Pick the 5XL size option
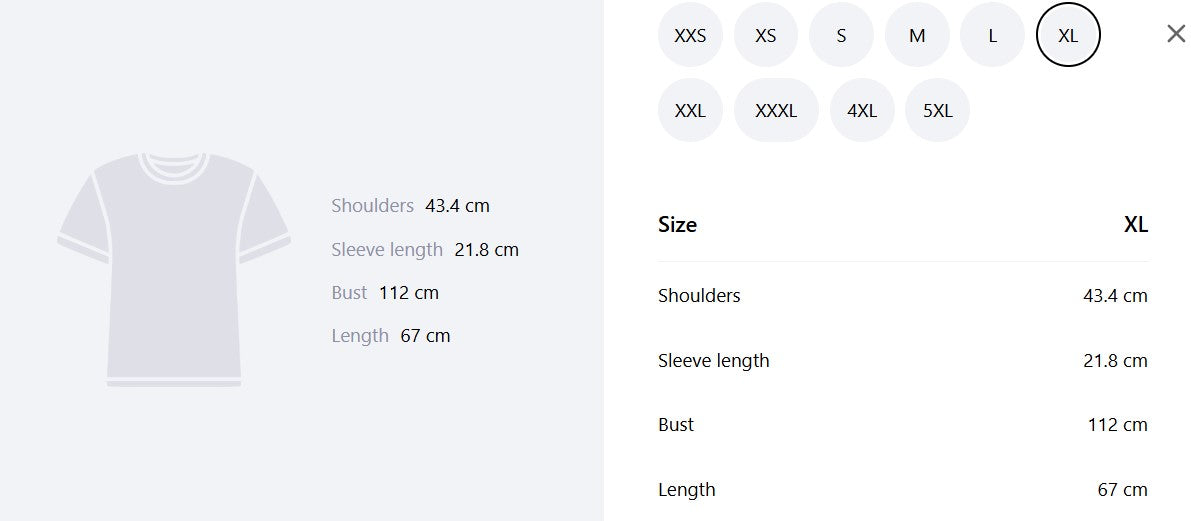The image size is (1191, 521). (x=937, y=110)
